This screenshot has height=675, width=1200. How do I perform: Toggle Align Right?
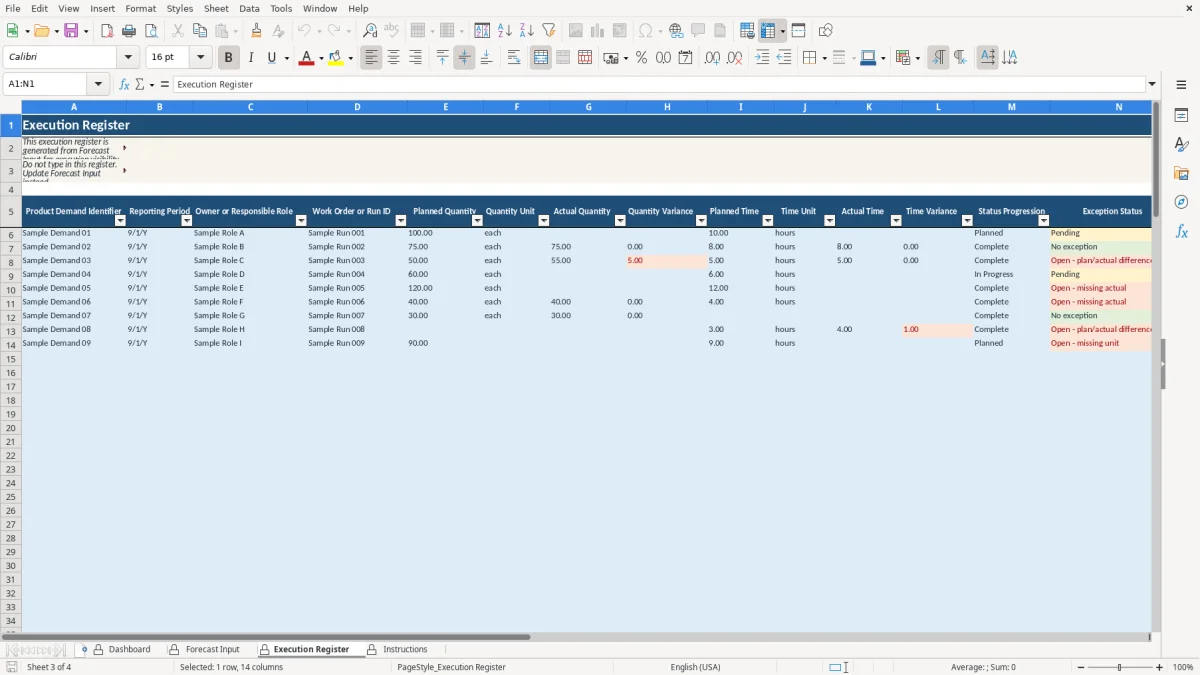coord(415,58)
